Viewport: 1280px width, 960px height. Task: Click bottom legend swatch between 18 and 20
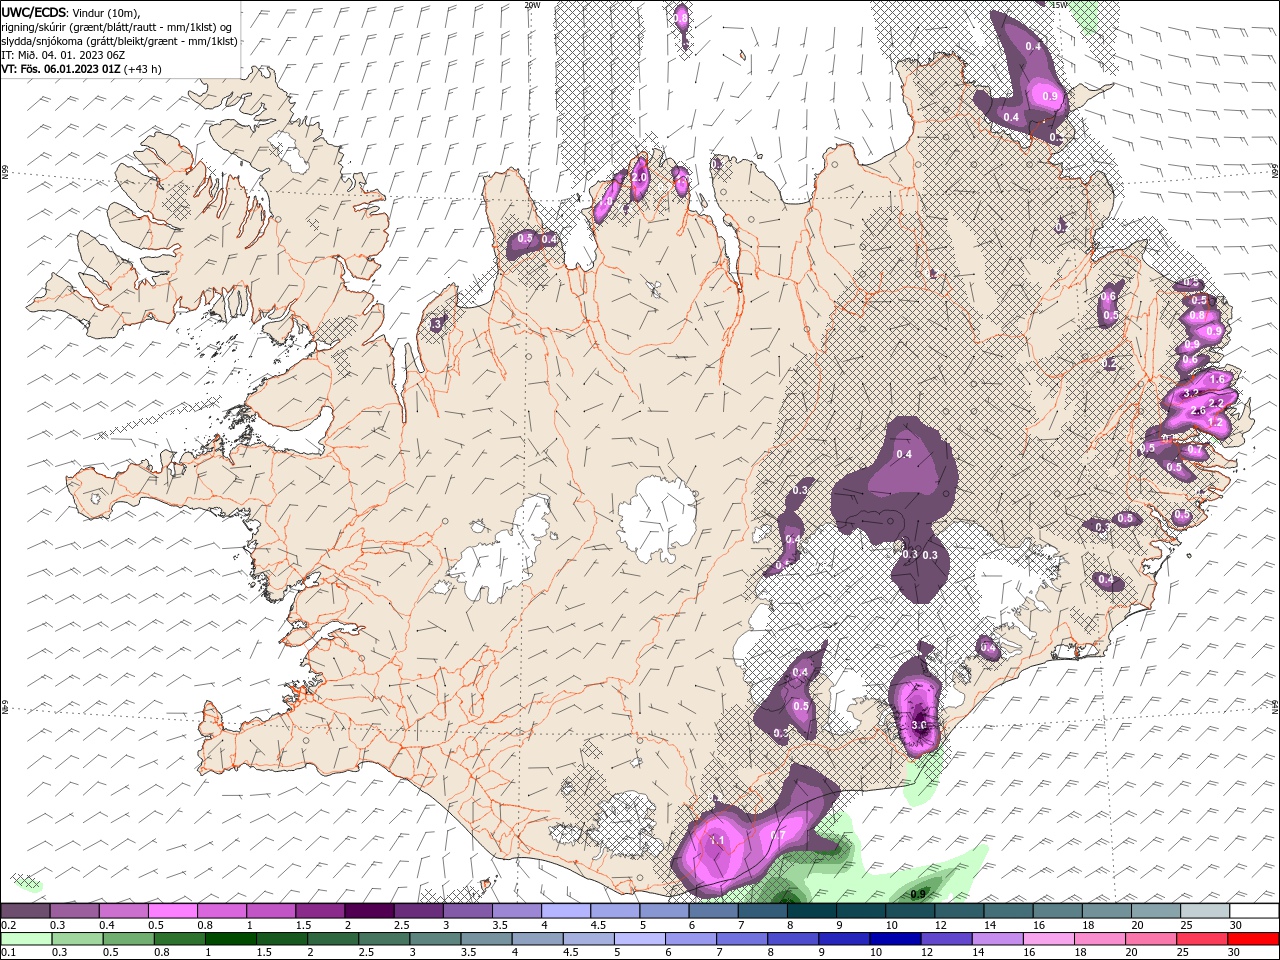tap(1099, 939)
